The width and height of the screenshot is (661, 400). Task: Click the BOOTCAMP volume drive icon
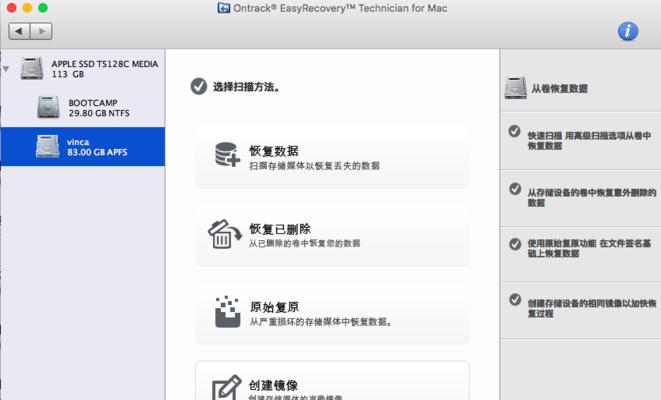(48, 107)
